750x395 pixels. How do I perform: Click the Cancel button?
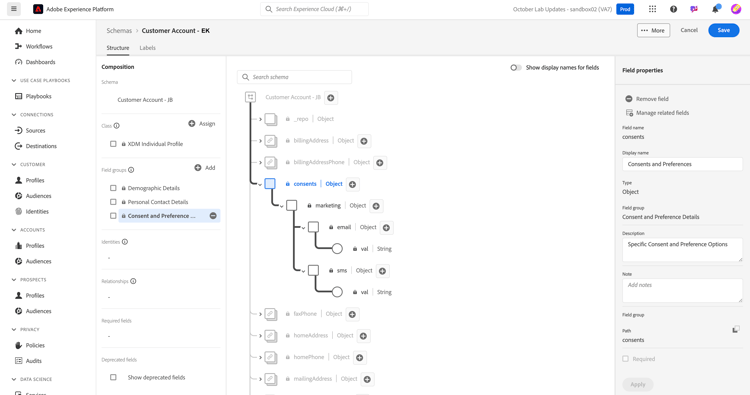coord(689,30)
